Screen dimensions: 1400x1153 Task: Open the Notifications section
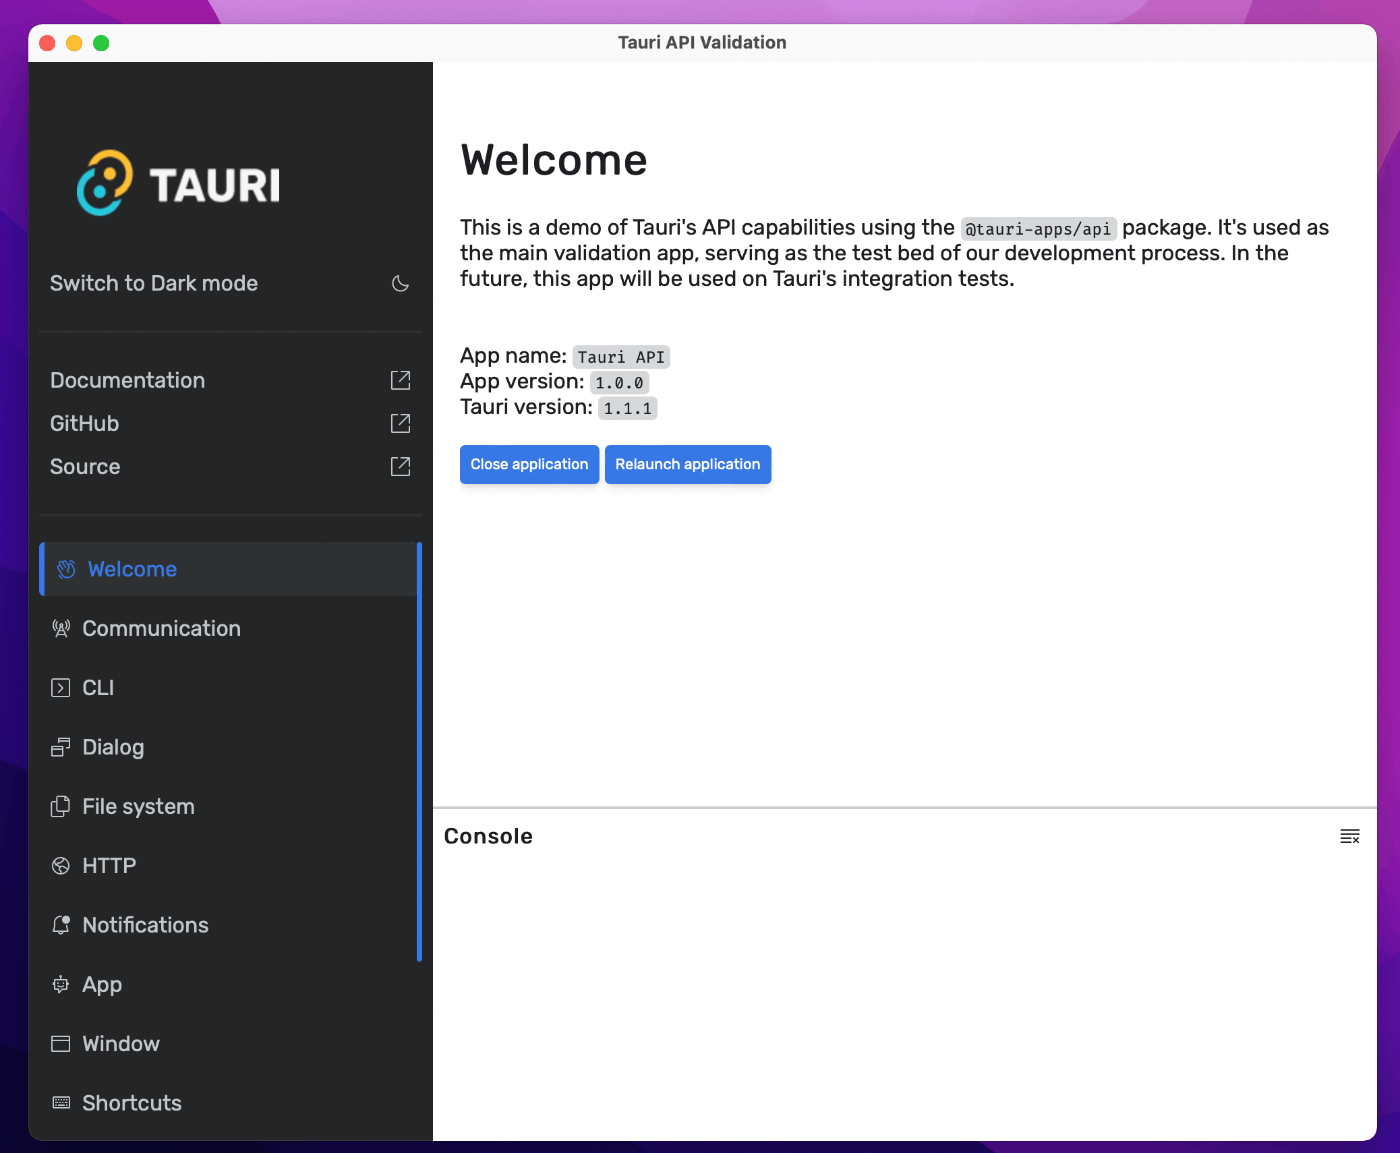tap(228, 925)
